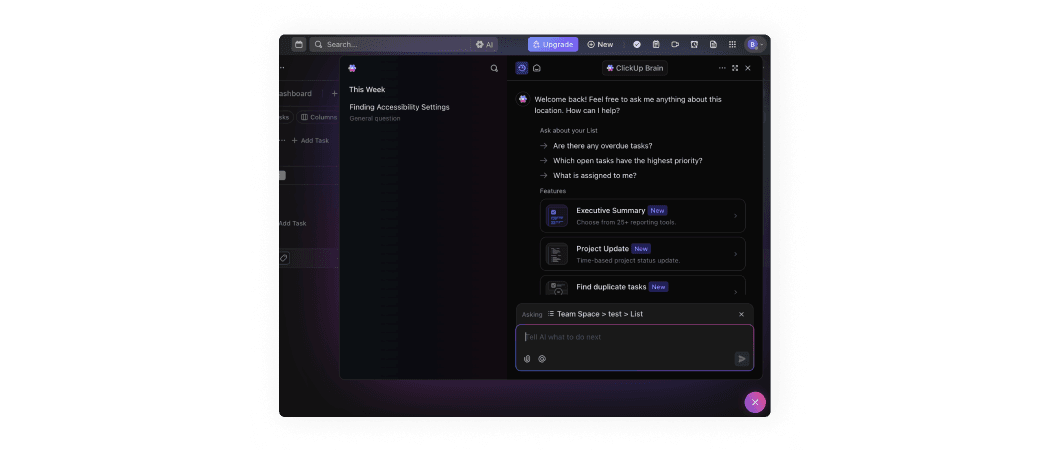
Task: Open the clipboard icon in the top toolbar
Action: click(656, 44)
